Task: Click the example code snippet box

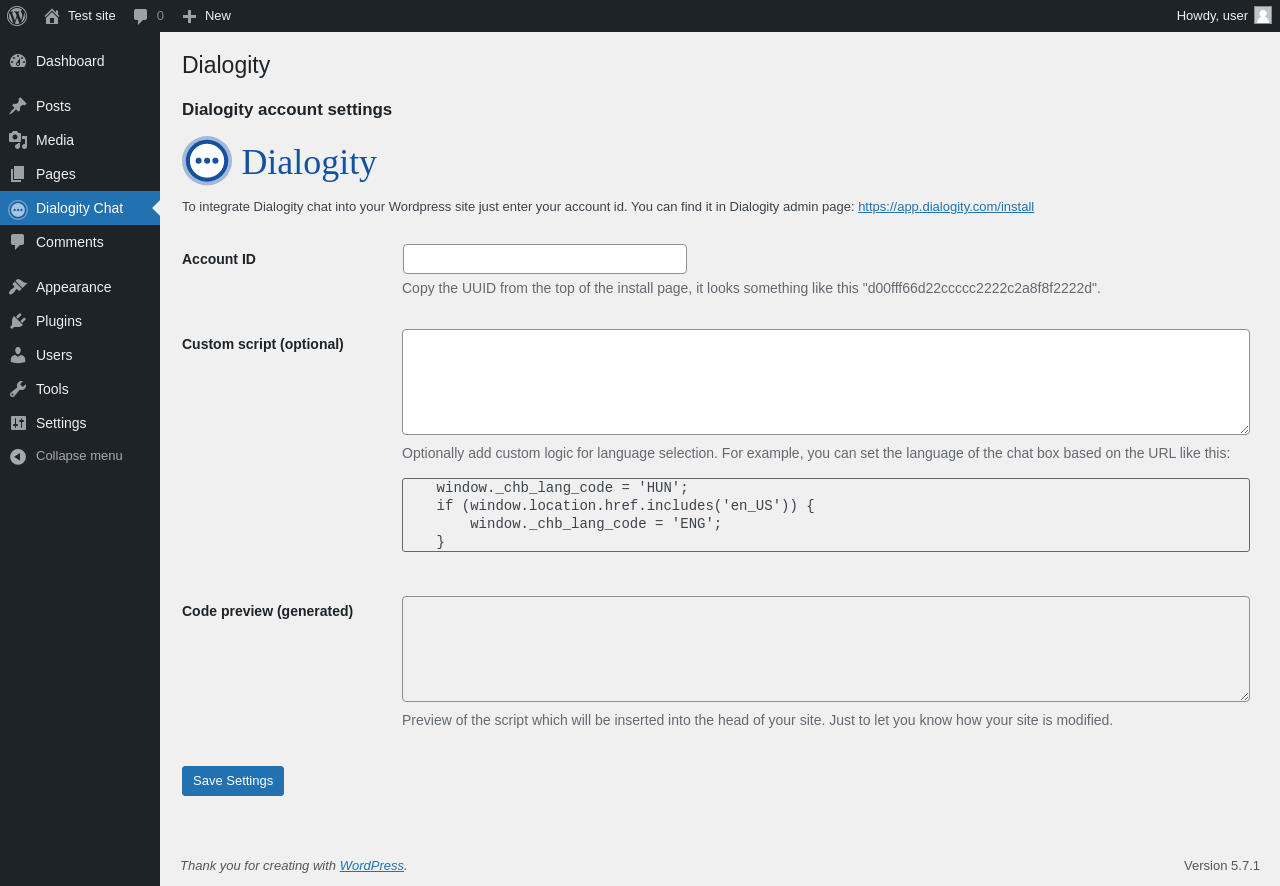Action: coord(826,515)
